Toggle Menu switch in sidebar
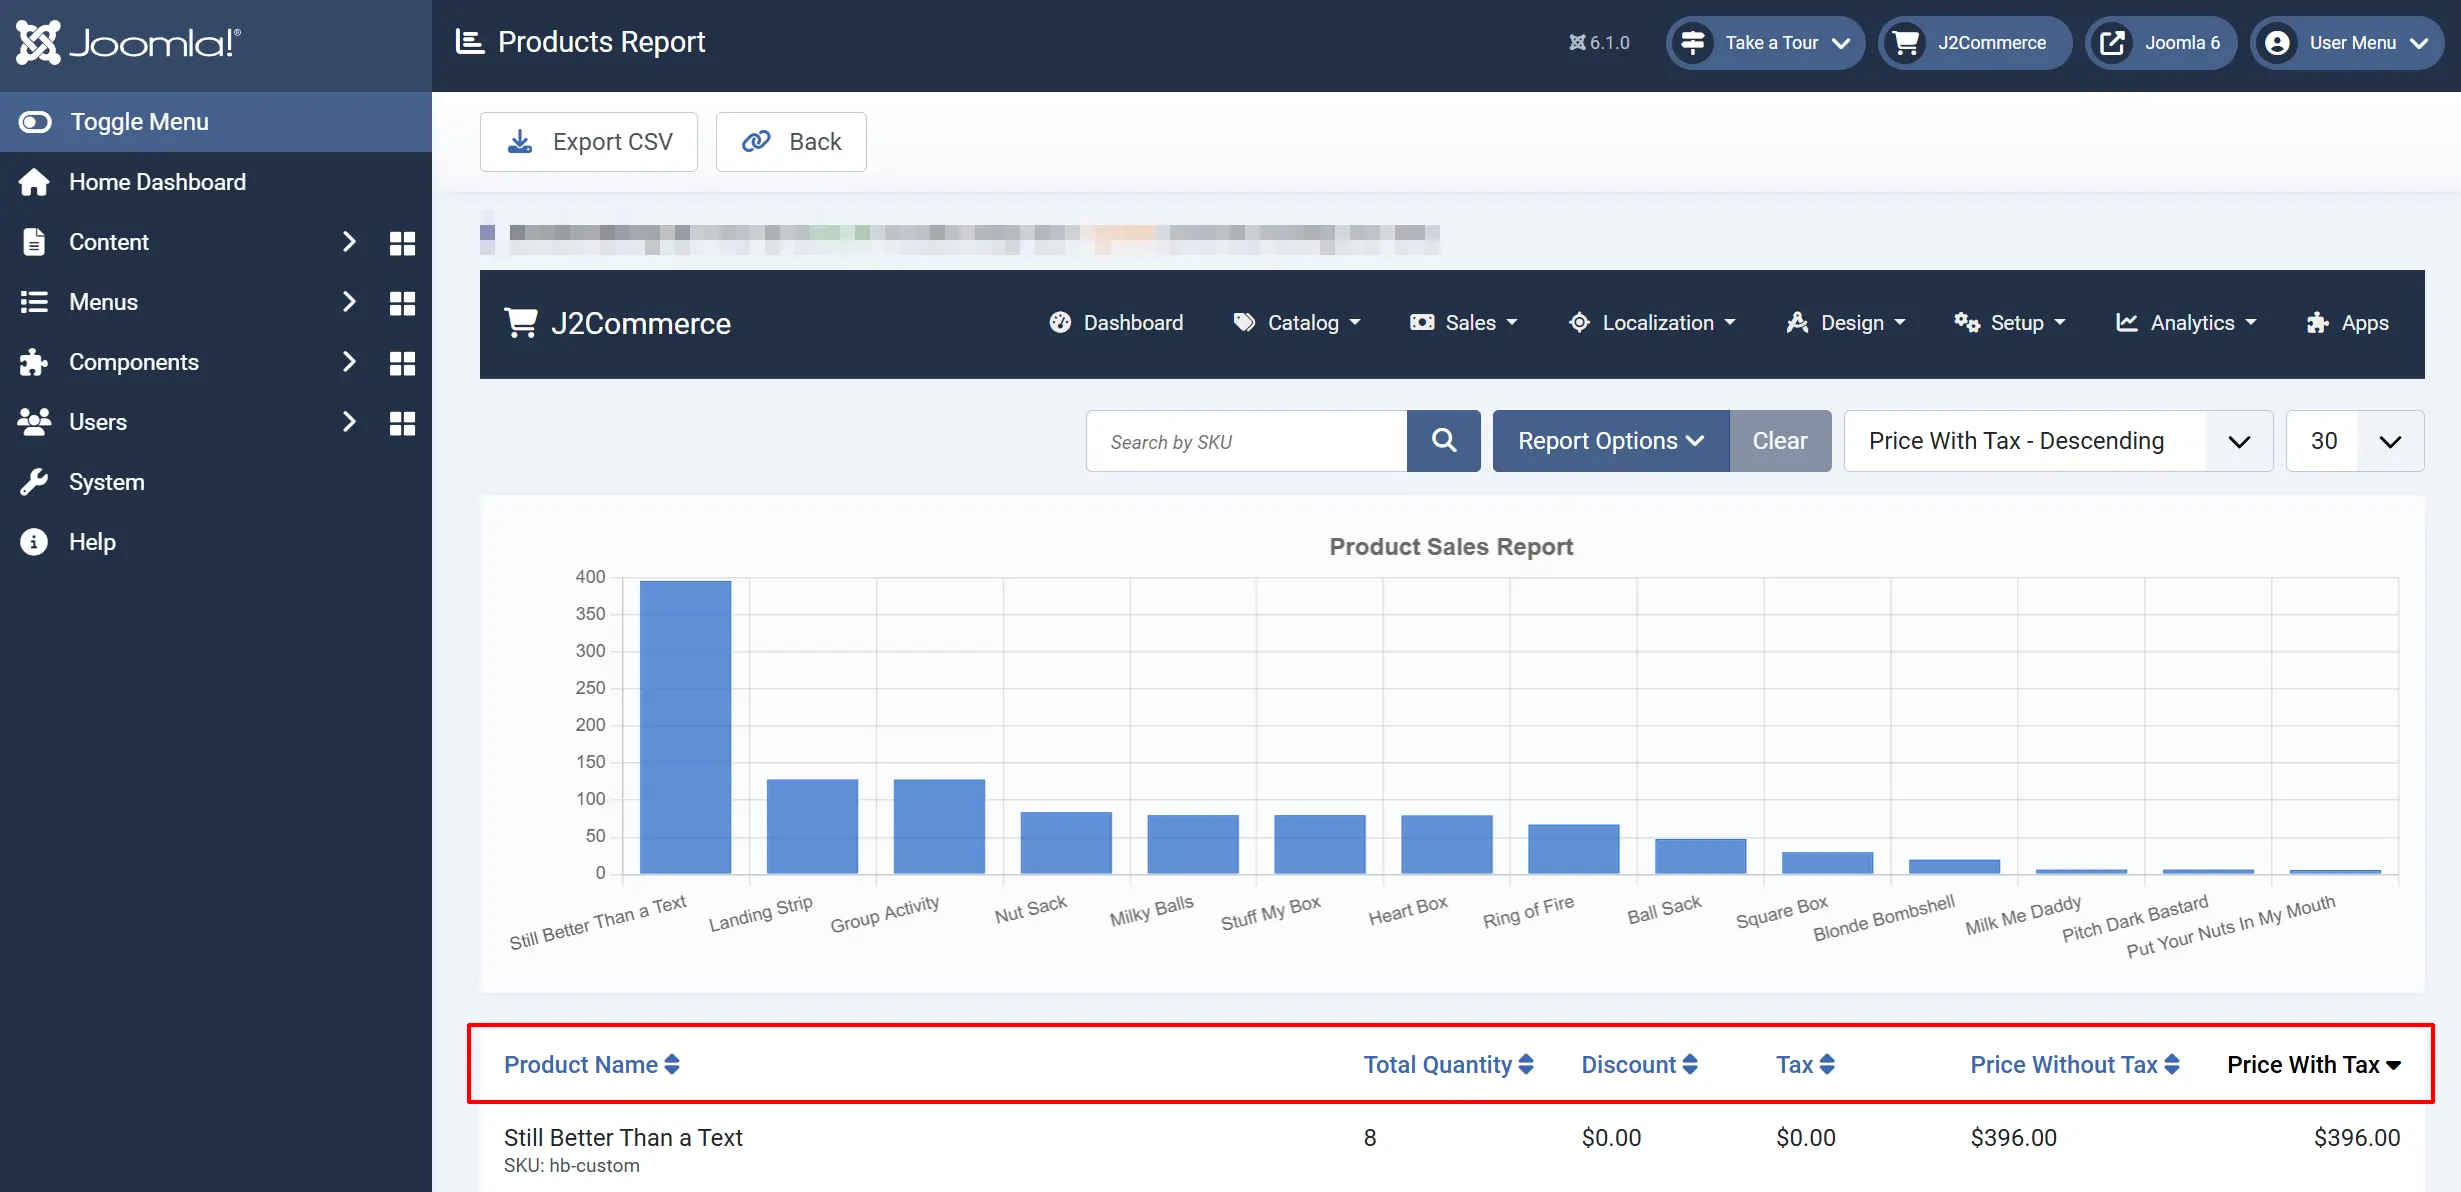 [35, 122]
